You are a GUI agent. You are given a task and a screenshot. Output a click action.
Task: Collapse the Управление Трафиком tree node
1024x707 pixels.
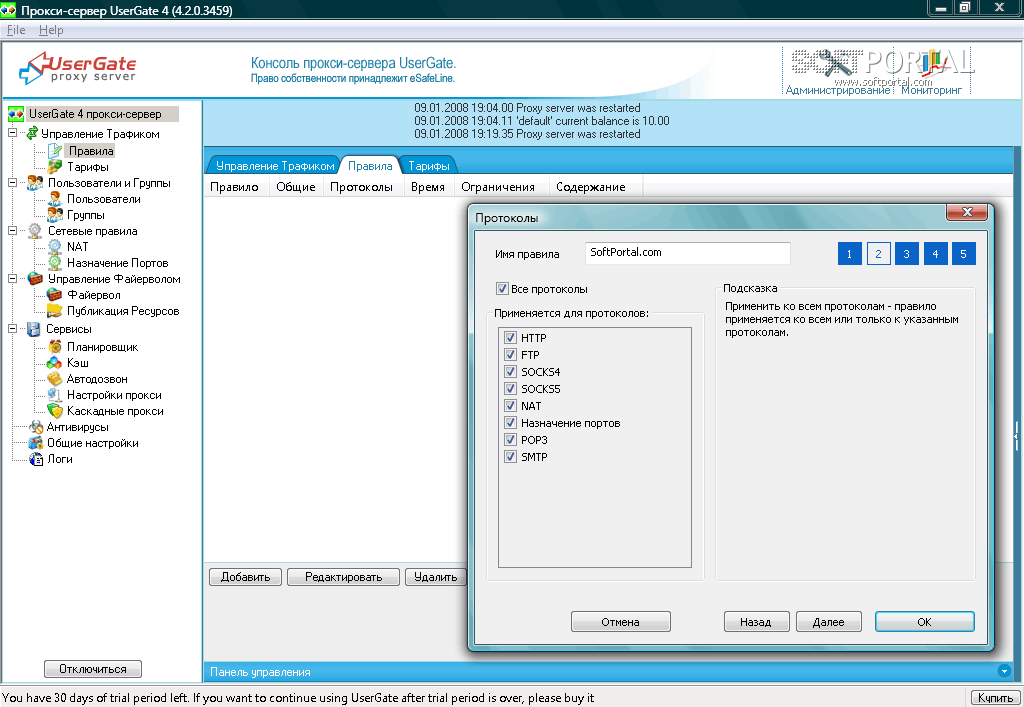(12, 133)
